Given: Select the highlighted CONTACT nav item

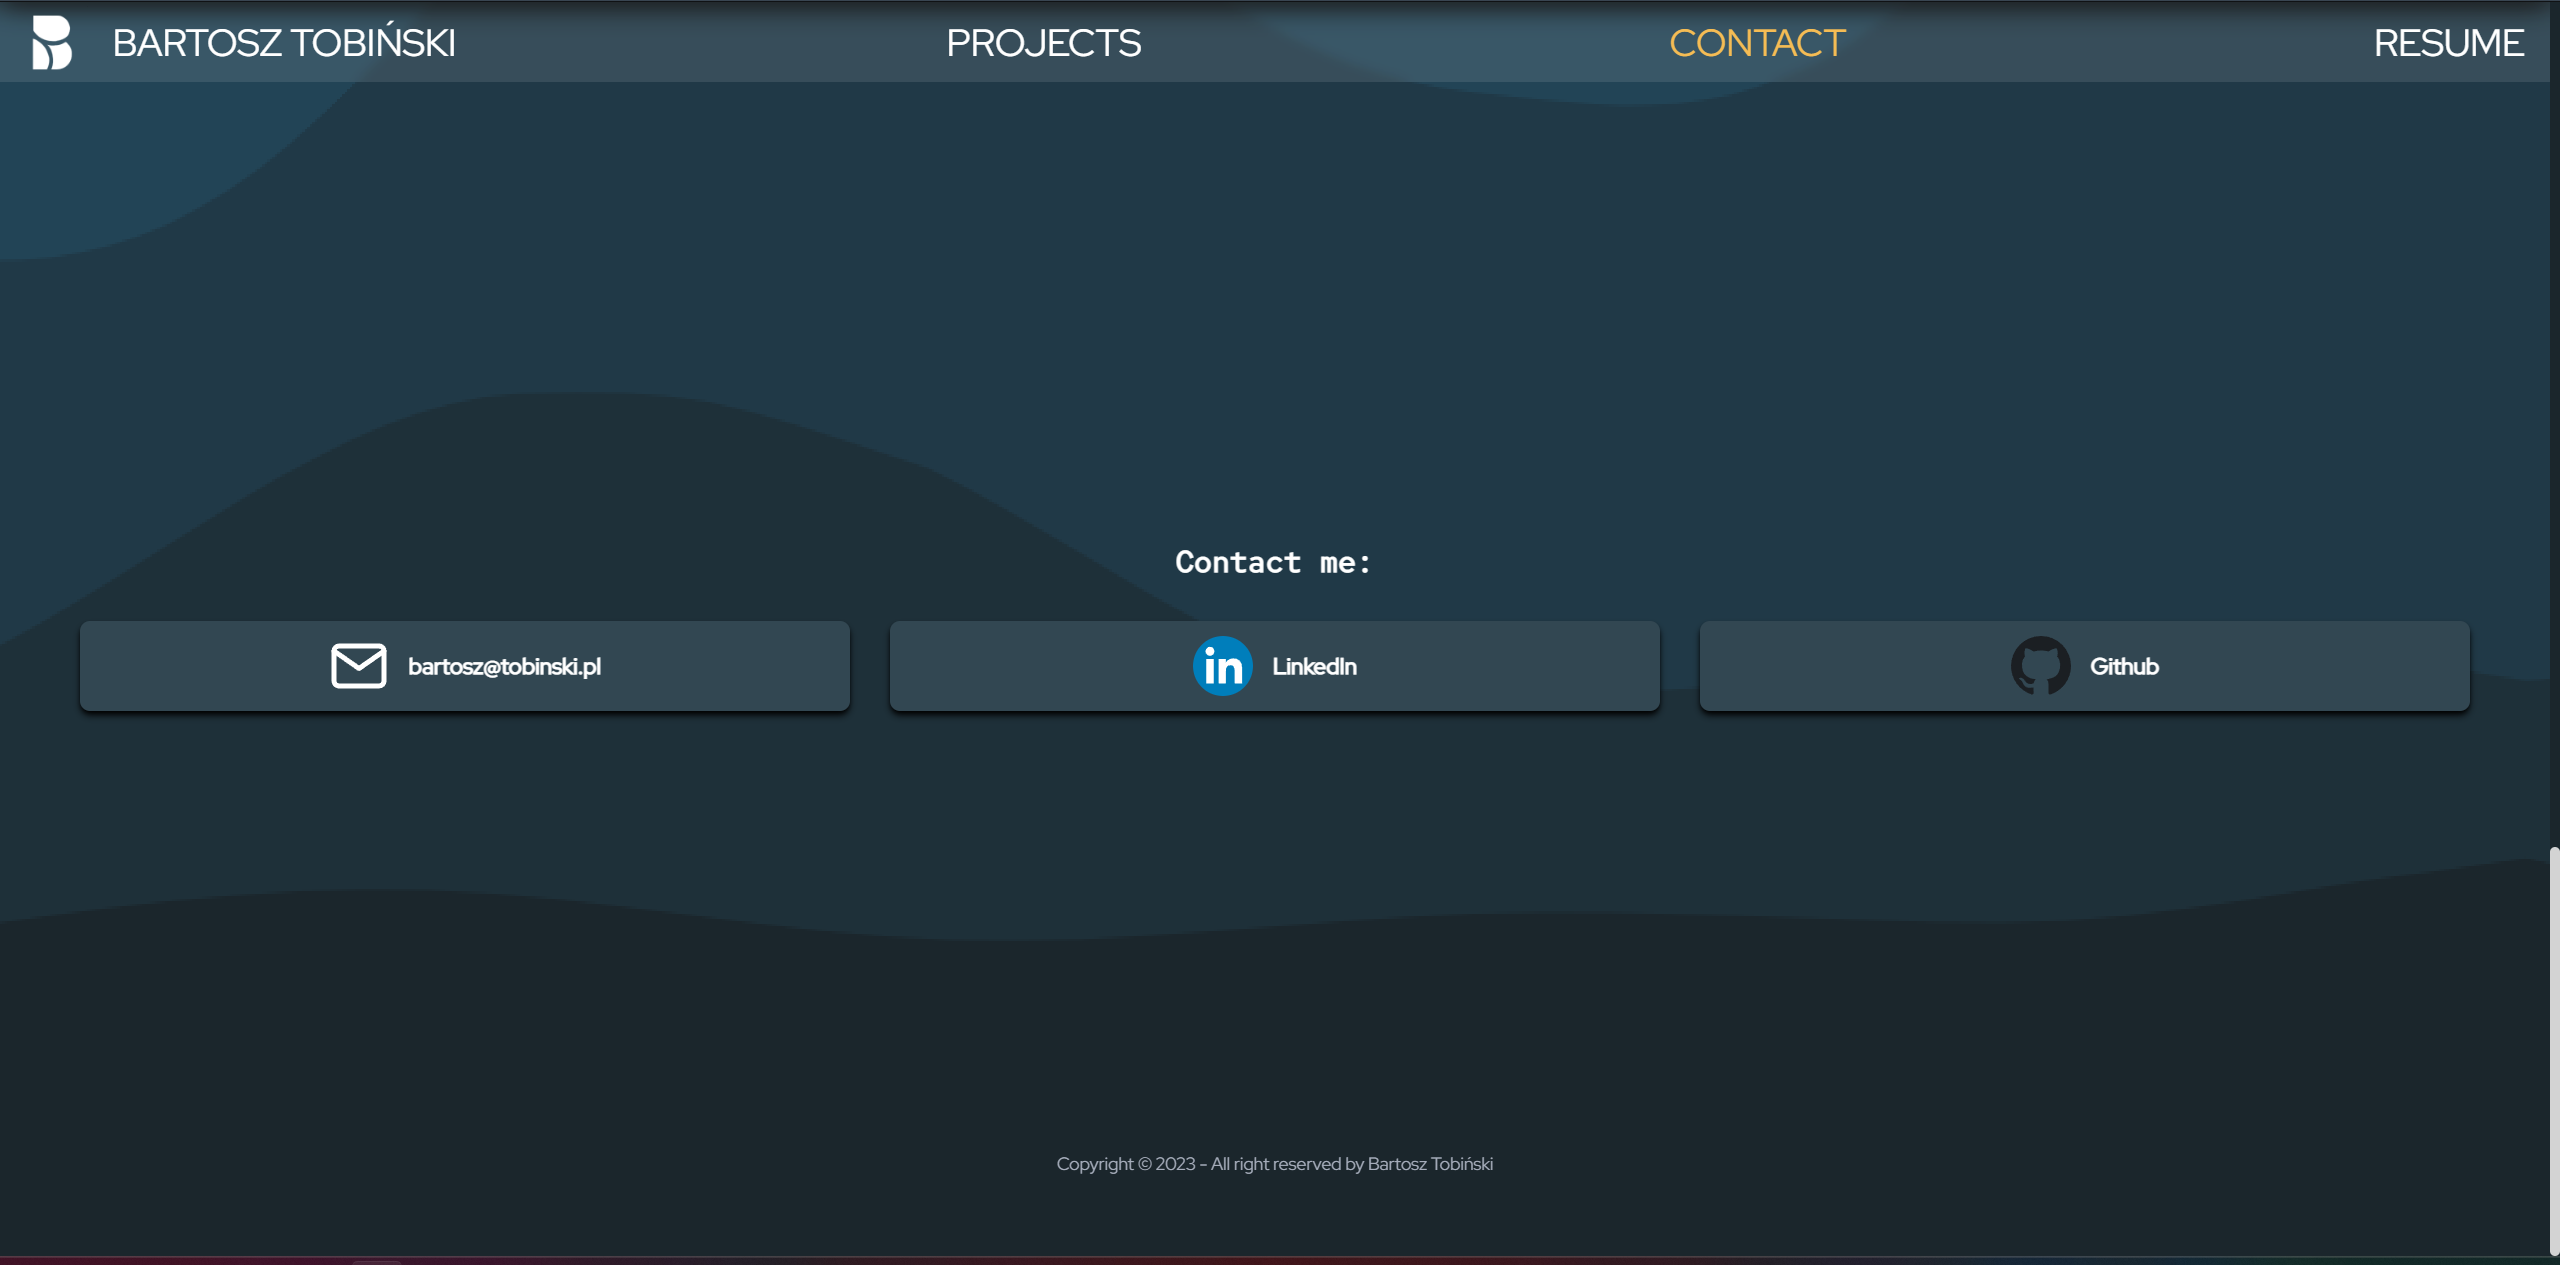Looking at the screenshot, I should pyautogui.click(x=1756, y=43).
